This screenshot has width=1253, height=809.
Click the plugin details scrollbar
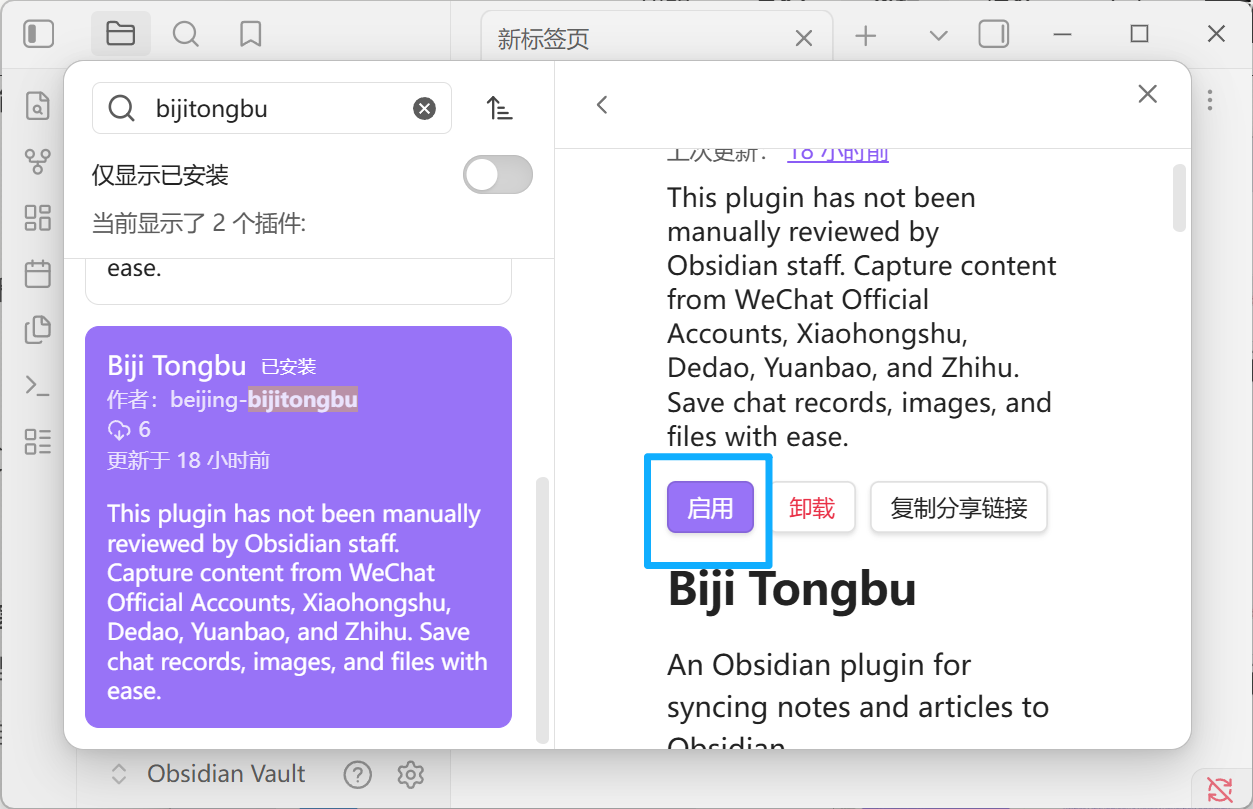[1179, 198]
